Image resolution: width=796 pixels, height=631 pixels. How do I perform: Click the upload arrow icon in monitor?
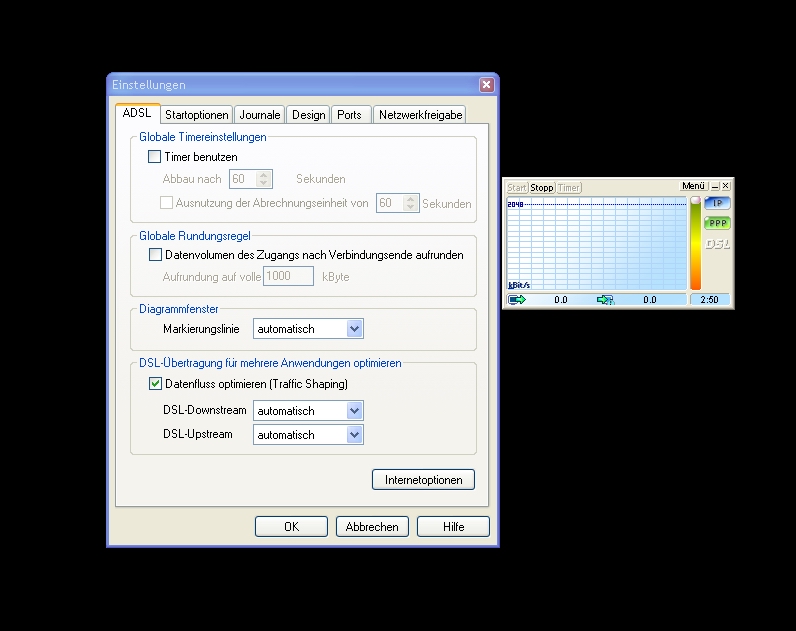click(517, 300)
